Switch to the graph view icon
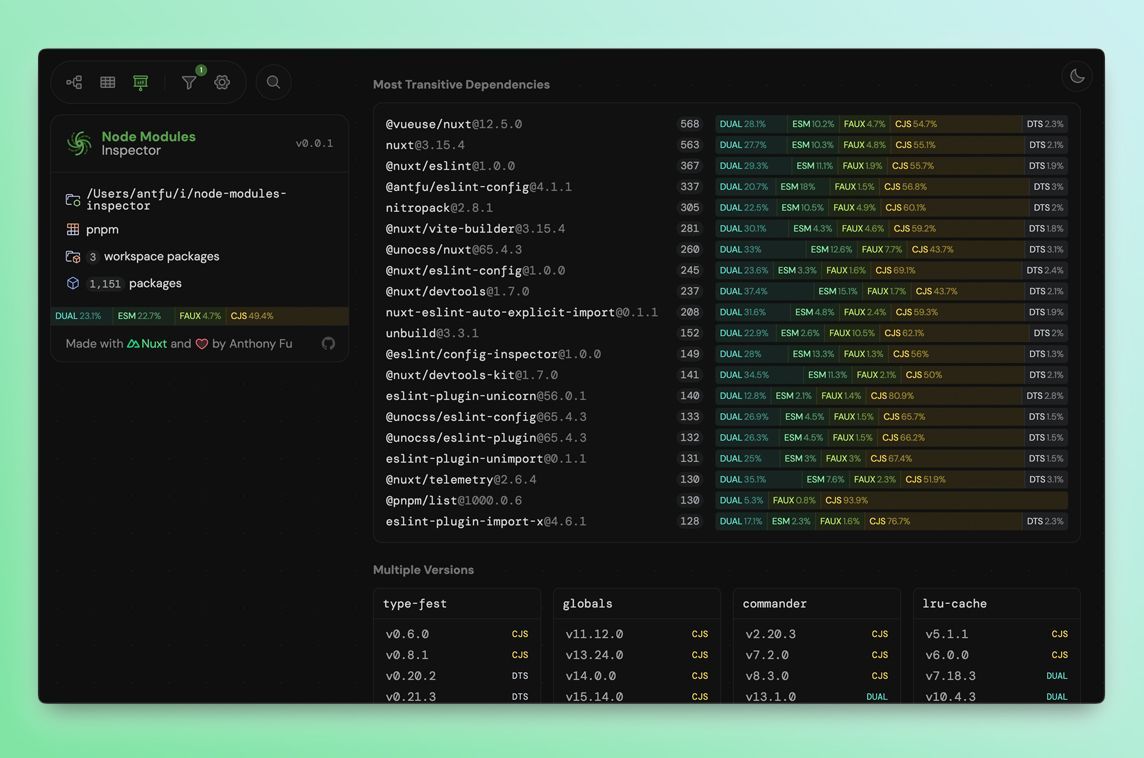 [74, 82]
